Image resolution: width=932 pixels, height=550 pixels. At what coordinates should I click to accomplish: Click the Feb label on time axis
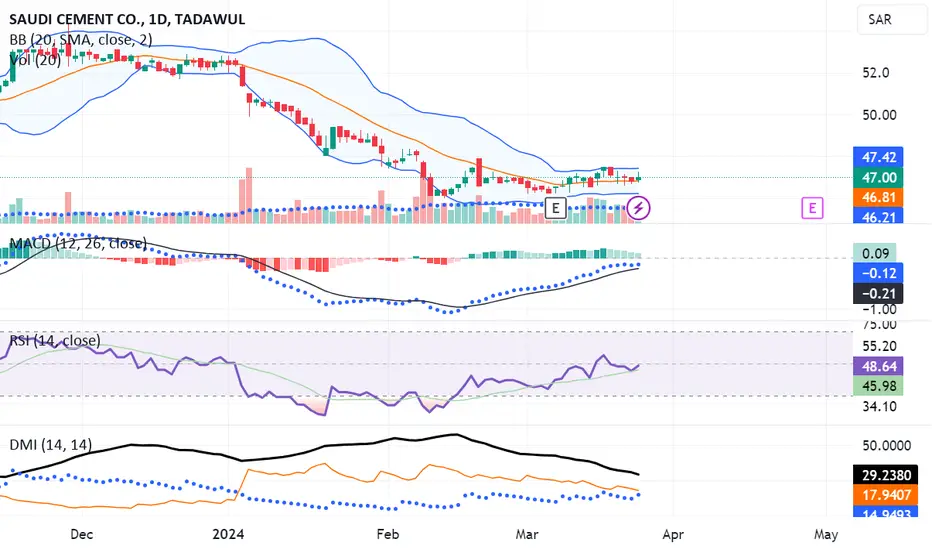pos(388,534)
